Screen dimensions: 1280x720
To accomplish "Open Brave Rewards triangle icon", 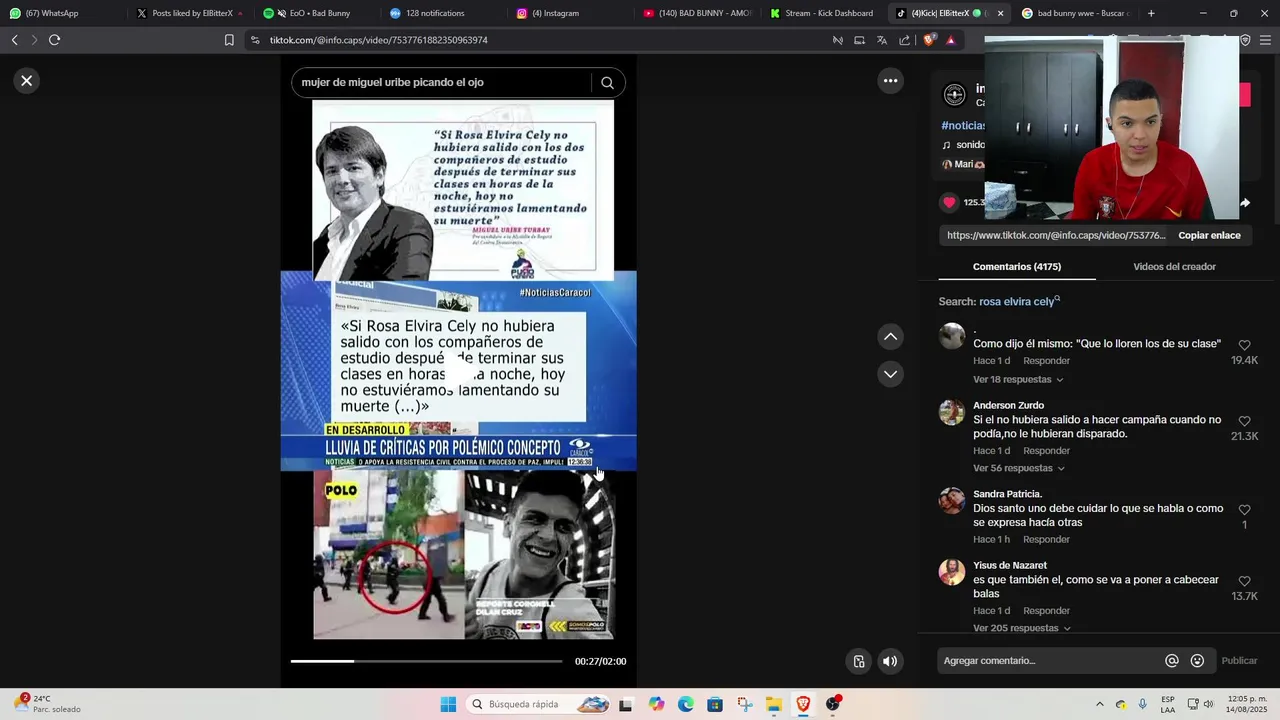I will pyautogui.click(x=951, y=40).
